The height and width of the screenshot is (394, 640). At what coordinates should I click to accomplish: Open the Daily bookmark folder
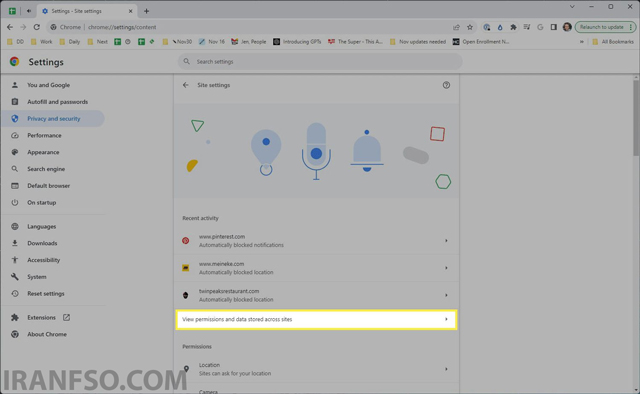[70, 42]
